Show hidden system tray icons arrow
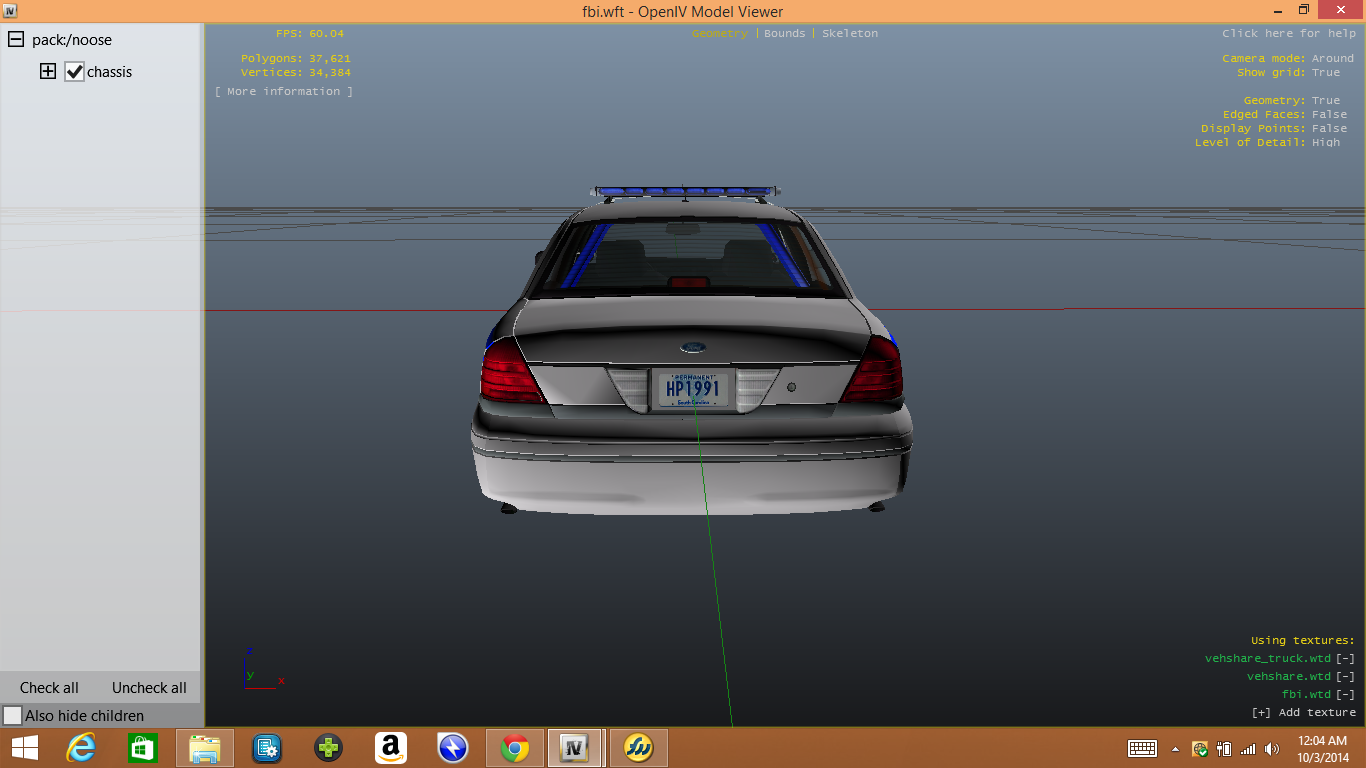Viewport: 1366px width, 768px height. 1175,749
